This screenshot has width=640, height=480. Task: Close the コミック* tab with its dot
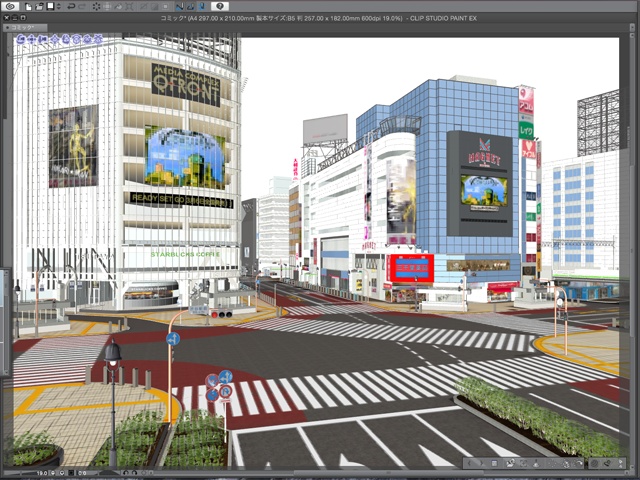click(x=7, y=28)
